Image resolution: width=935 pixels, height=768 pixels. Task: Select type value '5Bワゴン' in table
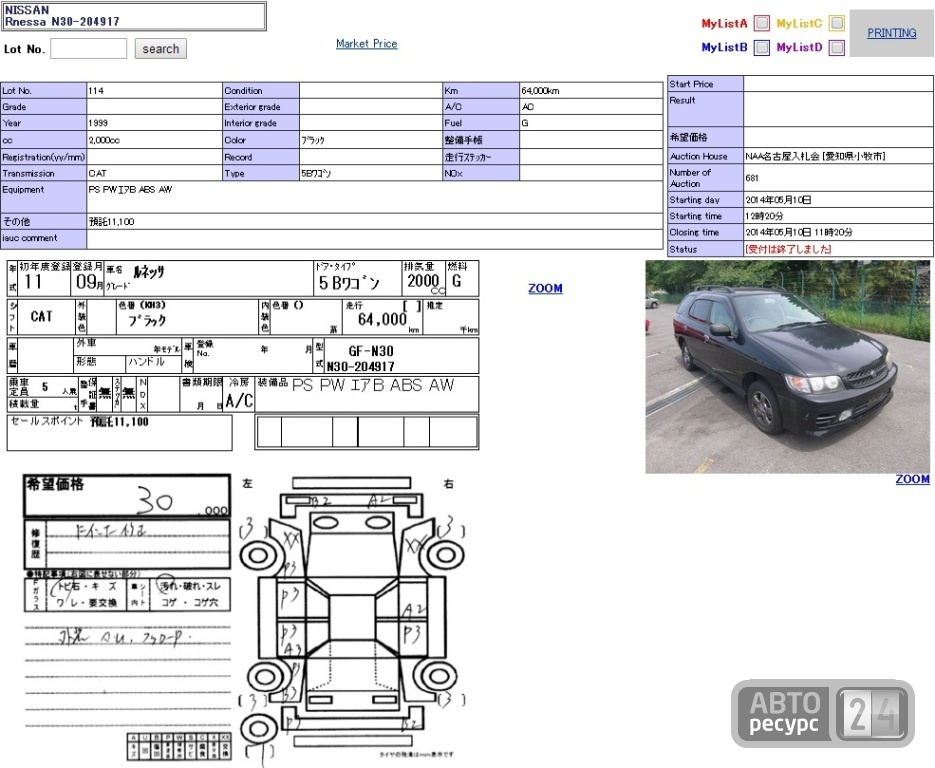pyautogui.click(x=316, y=174)
